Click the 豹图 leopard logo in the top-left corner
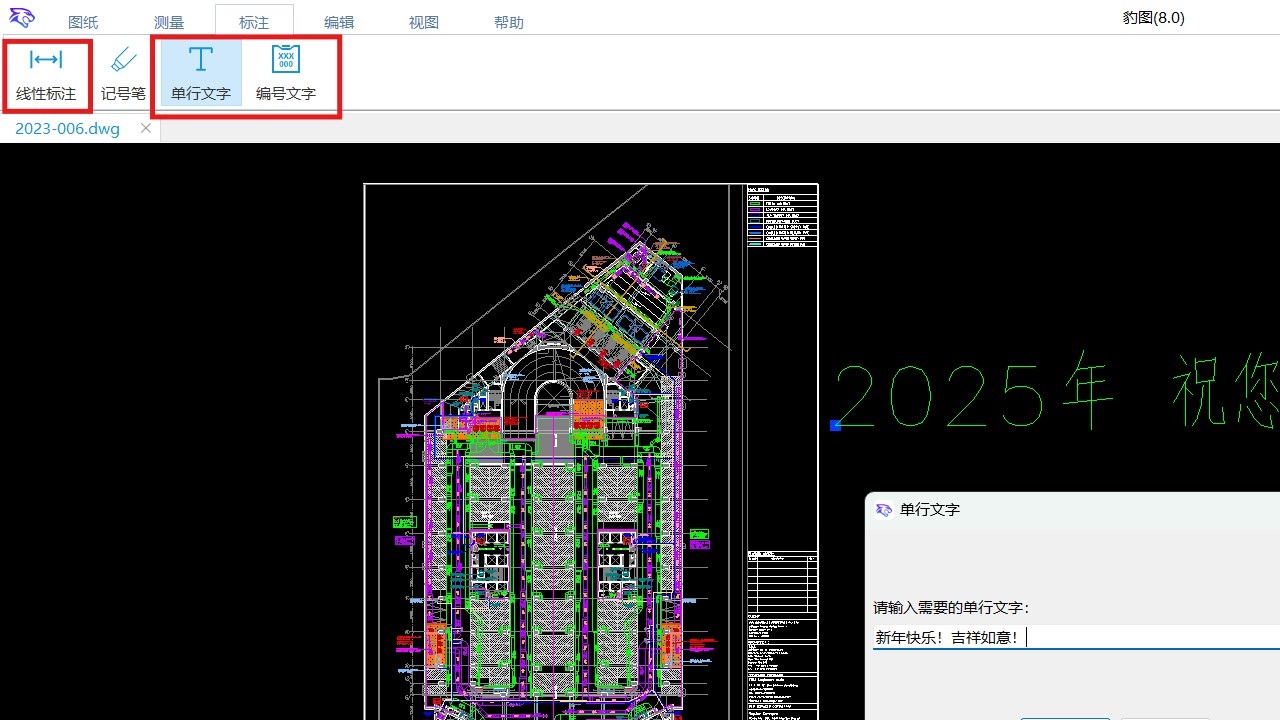Screen dimensions: 1280x720 pos(21,16)
